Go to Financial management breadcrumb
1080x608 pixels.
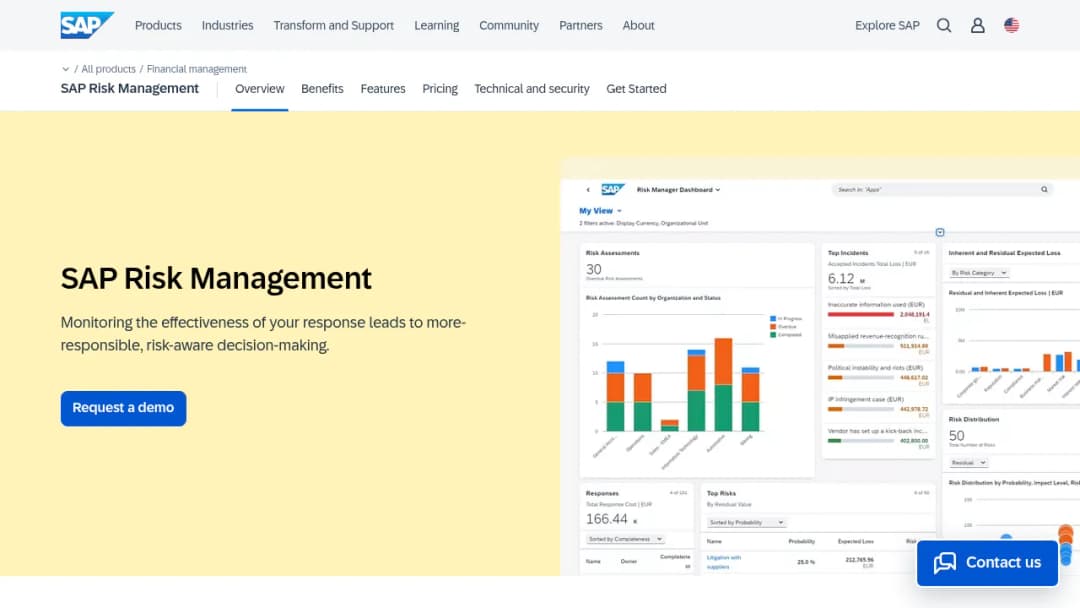(x=196, y=69)
